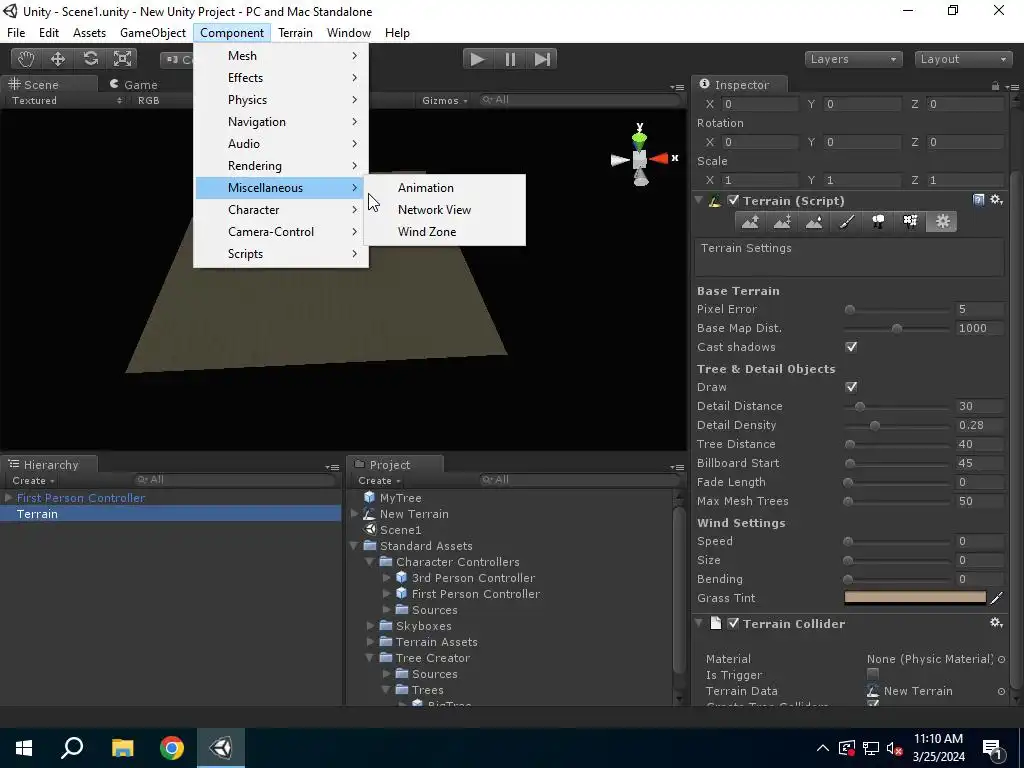The height and width of the screenshot is (768, 1024).
Task: Open the Layers dropdown
Action: click(854, 59)
